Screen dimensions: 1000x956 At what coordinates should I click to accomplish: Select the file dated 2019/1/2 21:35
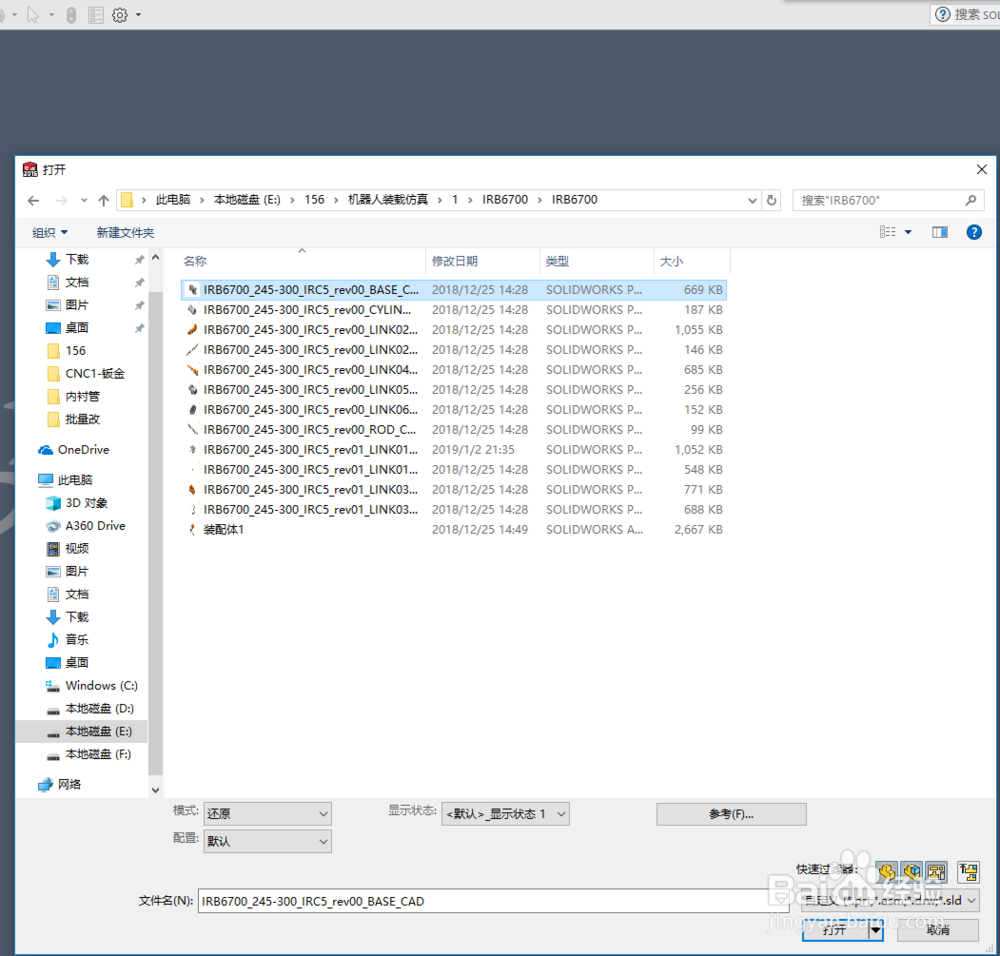454,450
